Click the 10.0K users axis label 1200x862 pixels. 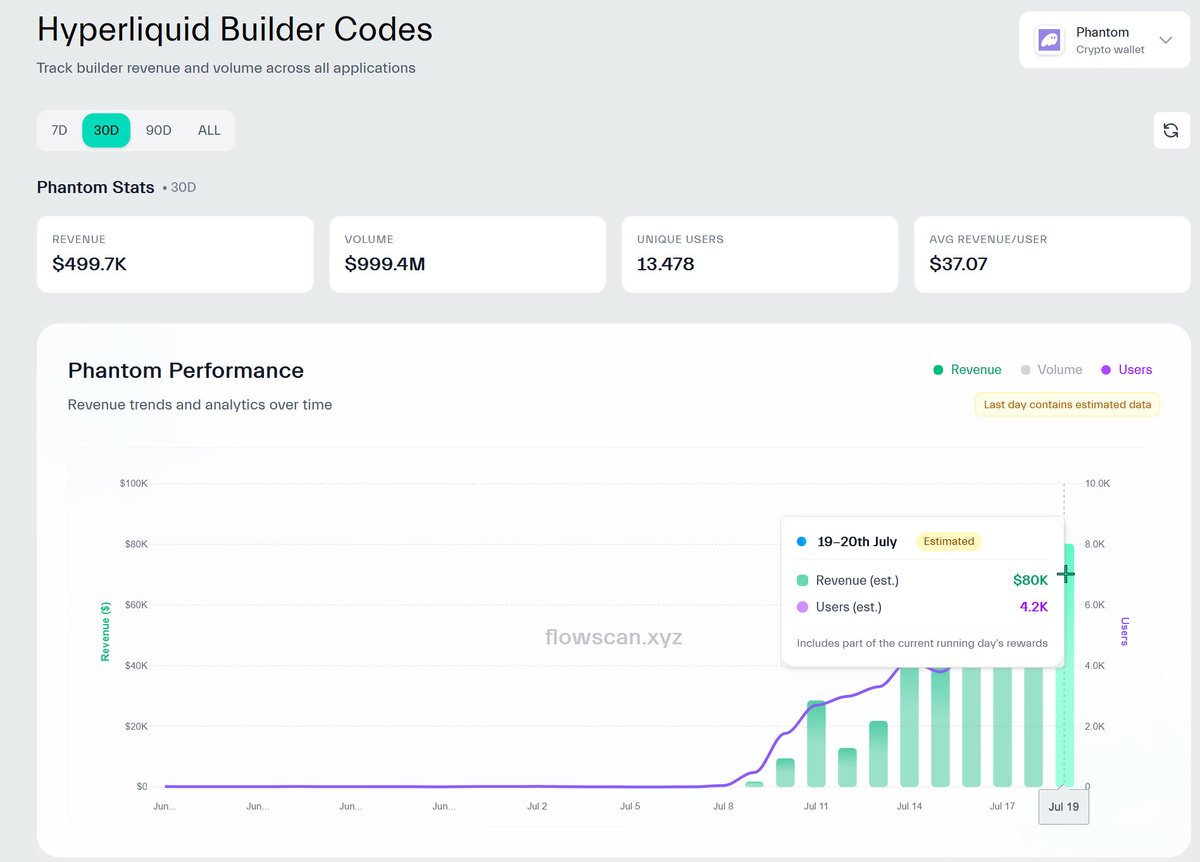(1097, 483)
